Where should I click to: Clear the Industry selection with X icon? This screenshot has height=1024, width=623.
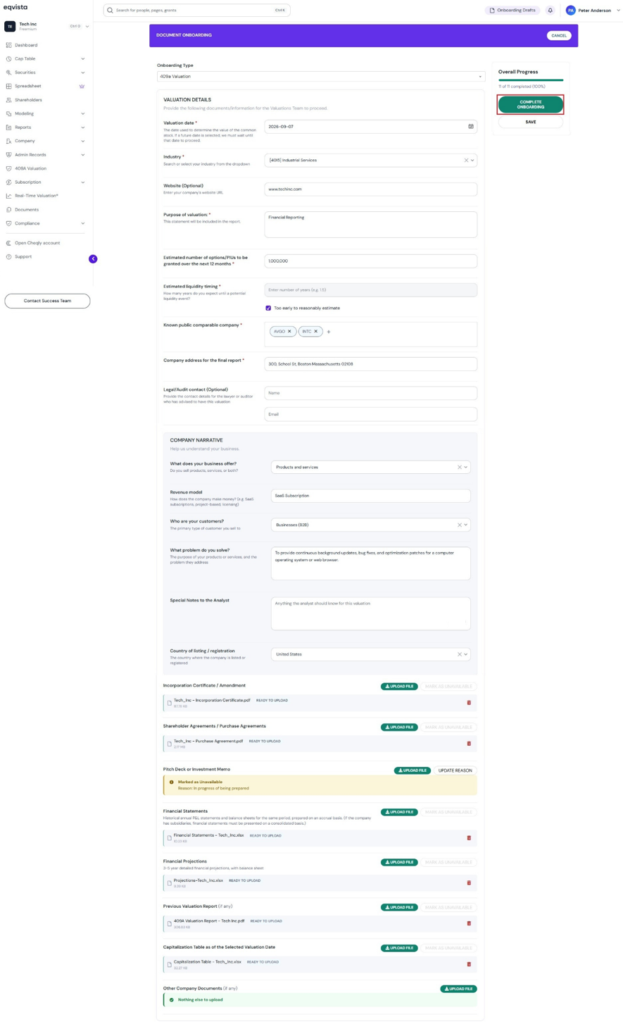466,160
